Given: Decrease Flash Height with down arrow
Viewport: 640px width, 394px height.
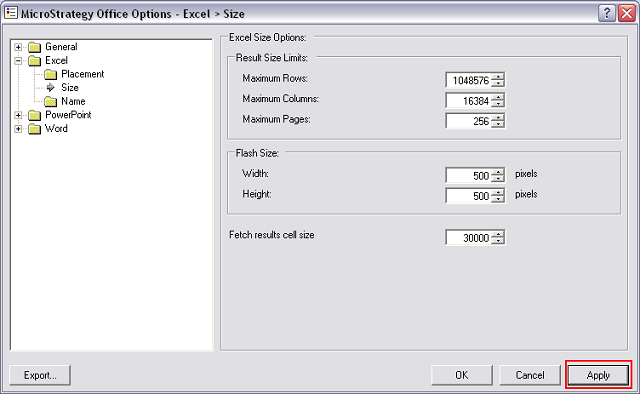Looking at the screenshot, I should pos(498,199).
